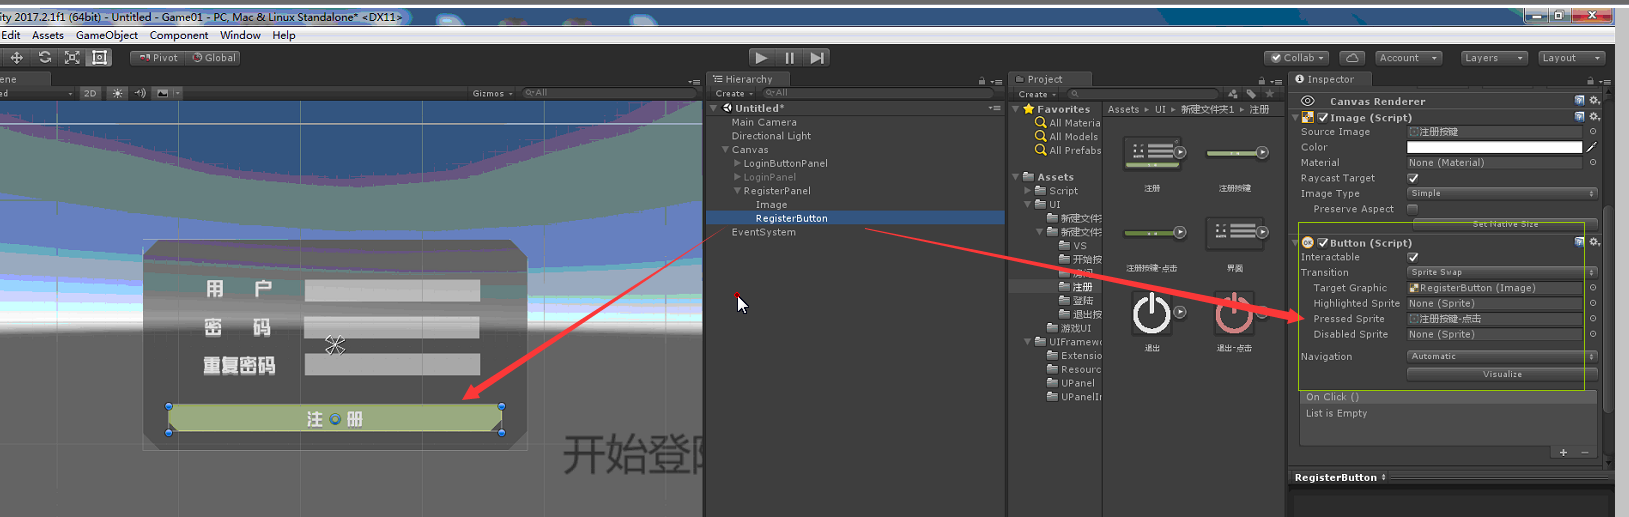
Task: Open the Layers dropdown
Action: (x=1494, y=58)
